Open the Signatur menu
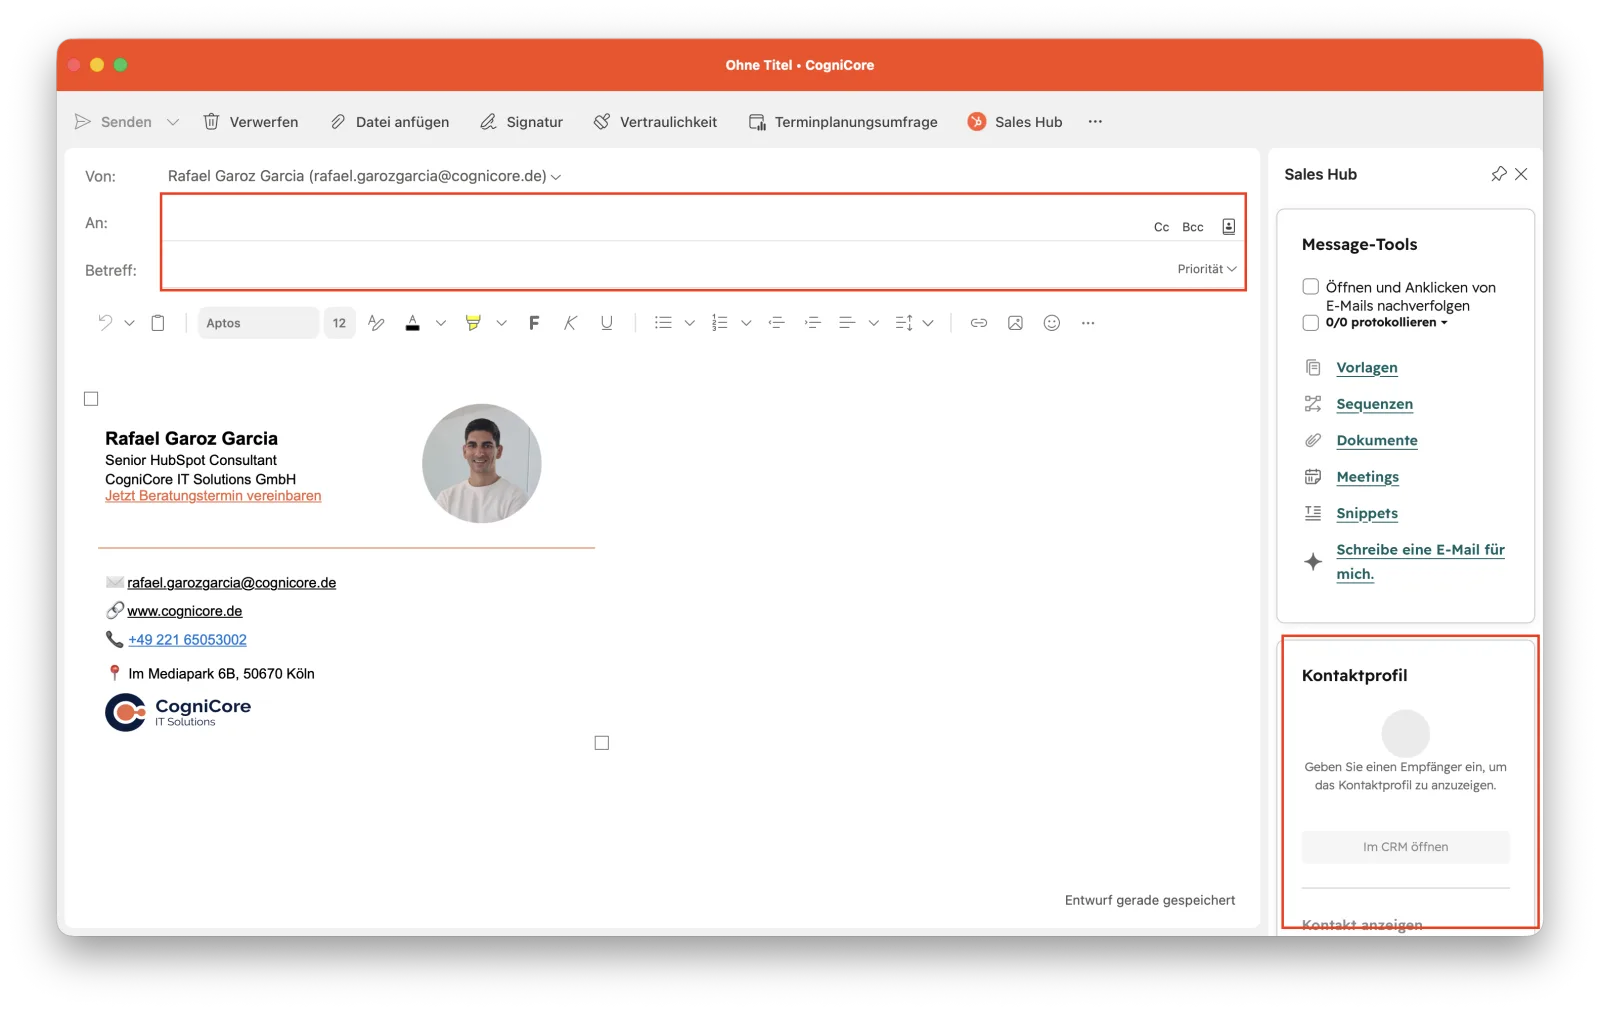The width and height of the screenshot is (1600, 1011). point(521,122)
